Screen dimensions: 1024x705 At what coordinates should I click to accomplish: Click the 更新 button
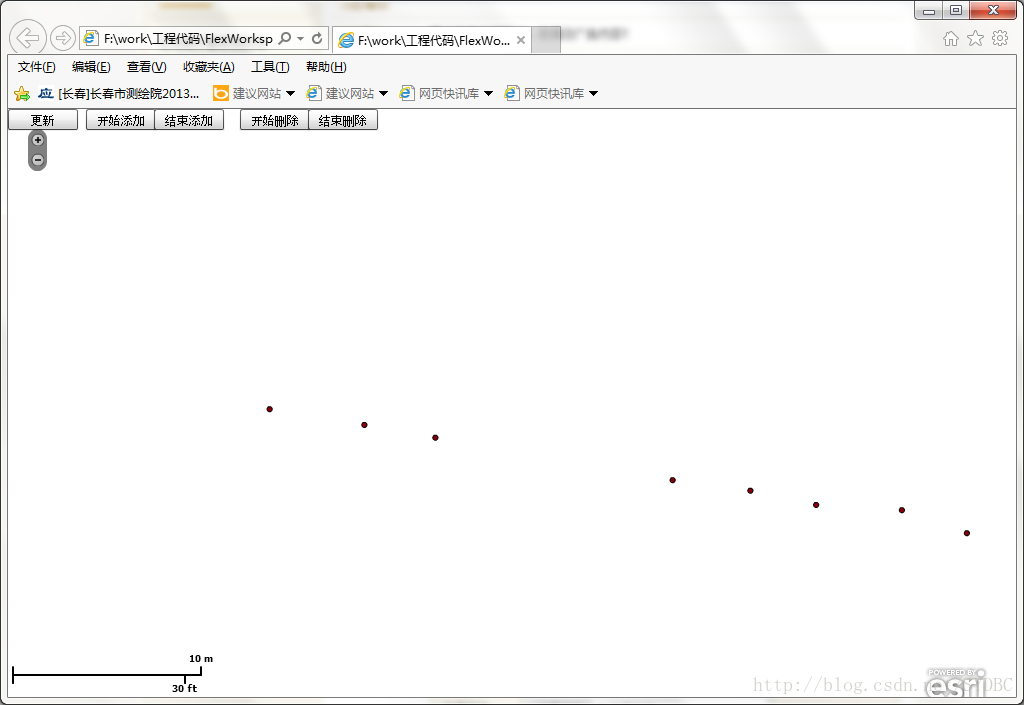pyautogui.click(x=43, y=120)
